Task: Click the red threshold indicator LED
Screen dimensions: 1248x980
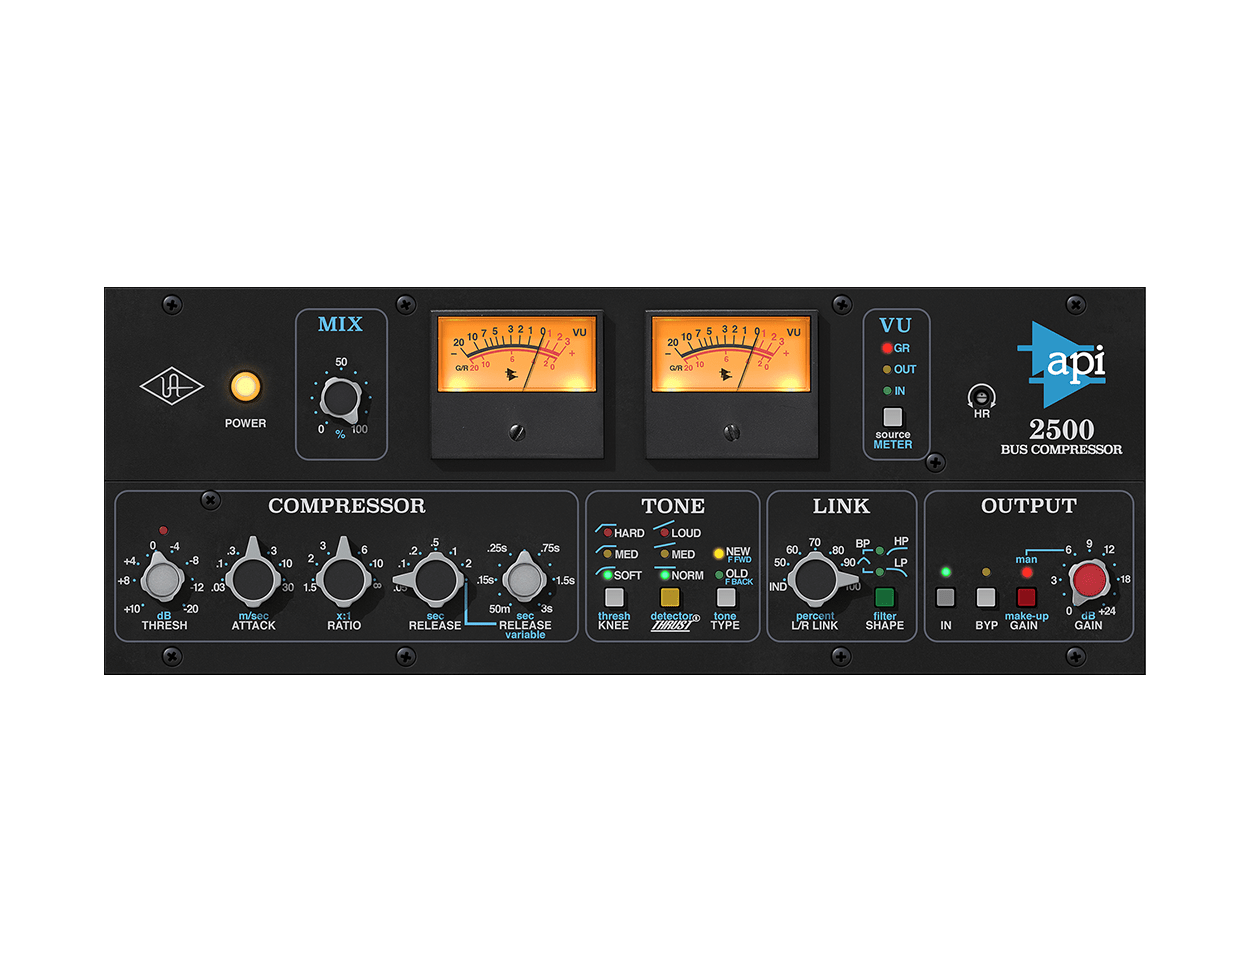Action: pyautogui.click(x=163, y=531)
